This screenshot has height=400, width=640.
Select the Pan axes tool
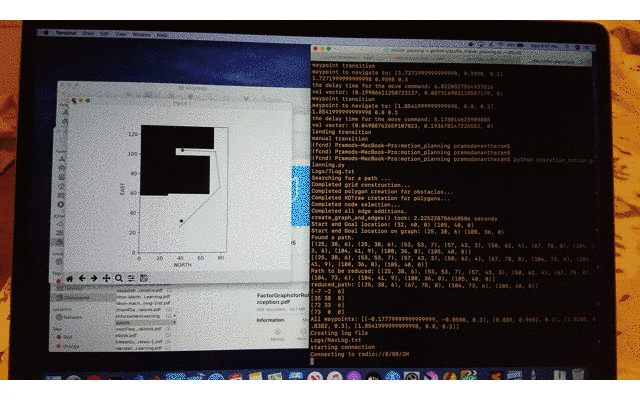[x=106, y=277]
